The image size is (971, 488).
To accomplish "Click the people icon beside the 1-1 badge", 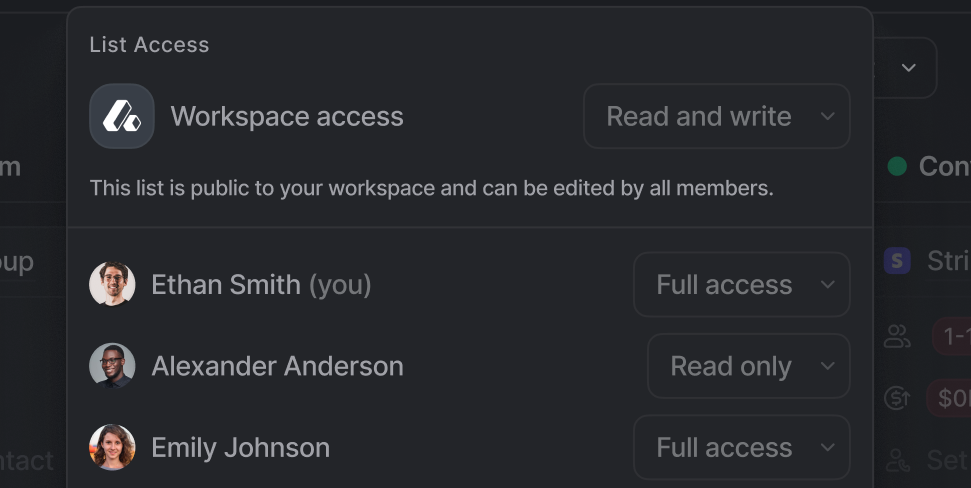I will (x=897, y=337).
